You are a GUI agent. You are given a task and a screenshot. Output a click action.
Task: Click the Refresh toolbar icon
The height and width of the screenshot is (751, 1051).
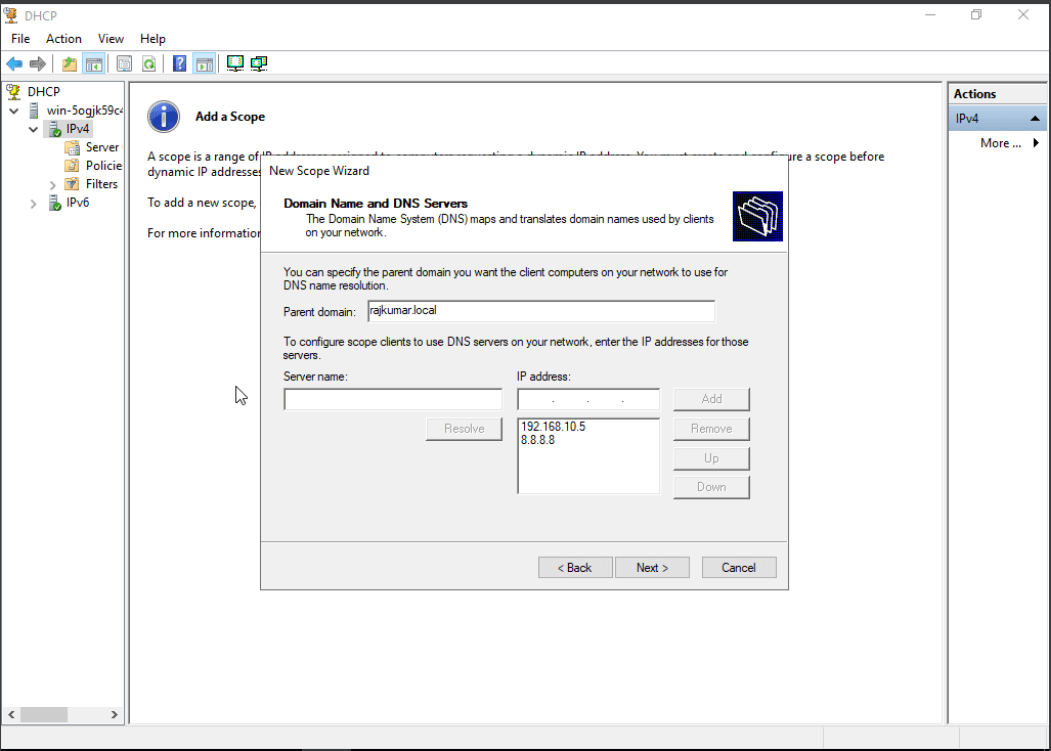click(149, 64)
